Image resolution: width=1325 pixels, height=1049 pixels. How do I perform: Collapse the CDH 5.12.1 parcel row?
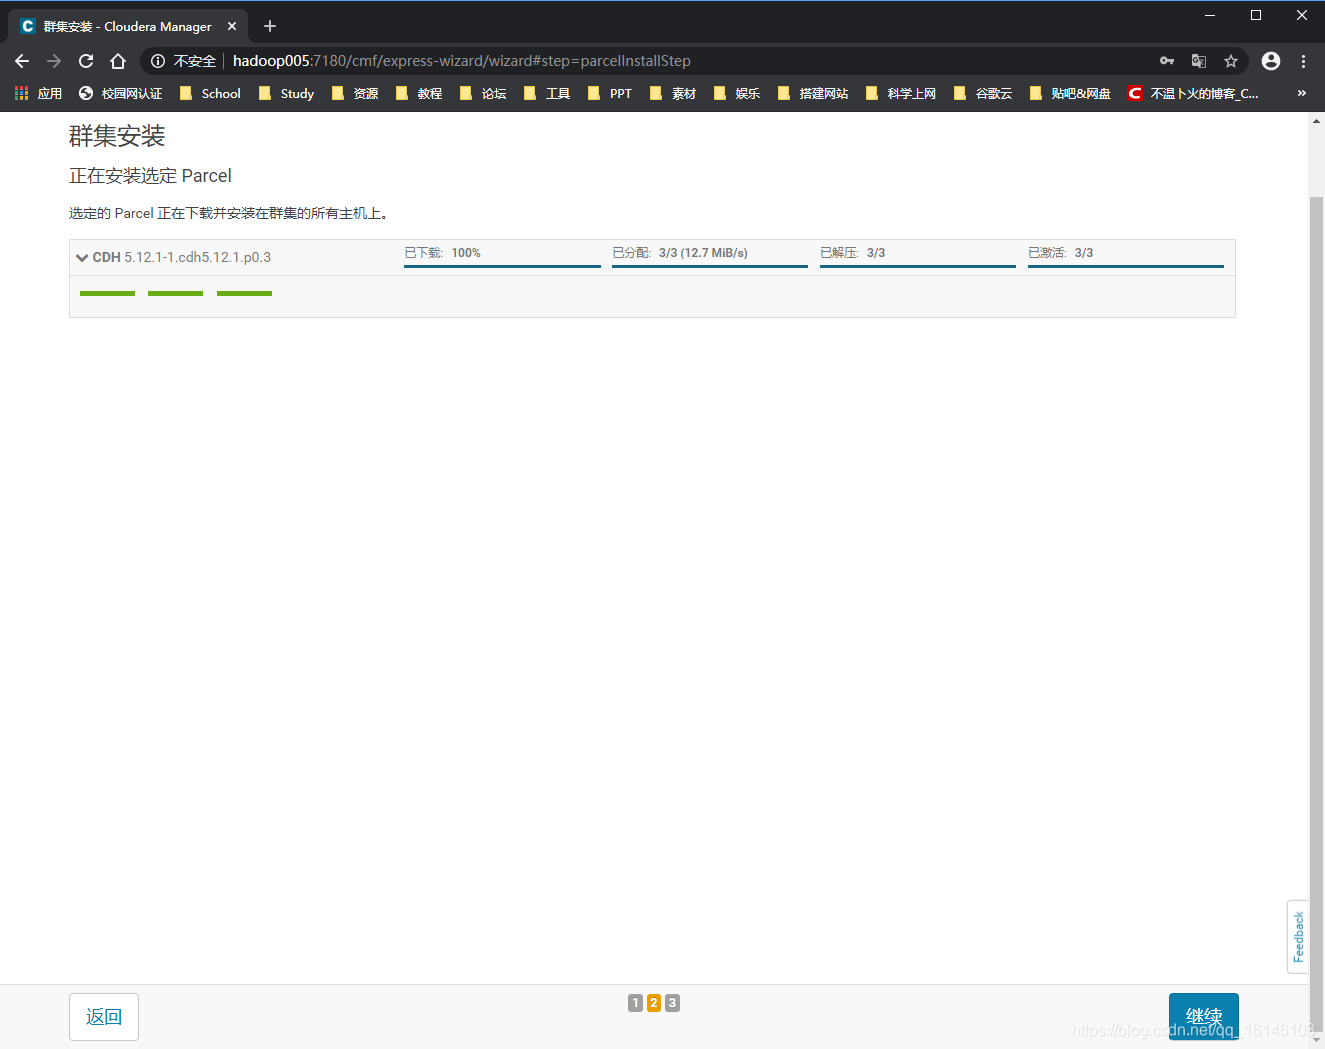82,257
